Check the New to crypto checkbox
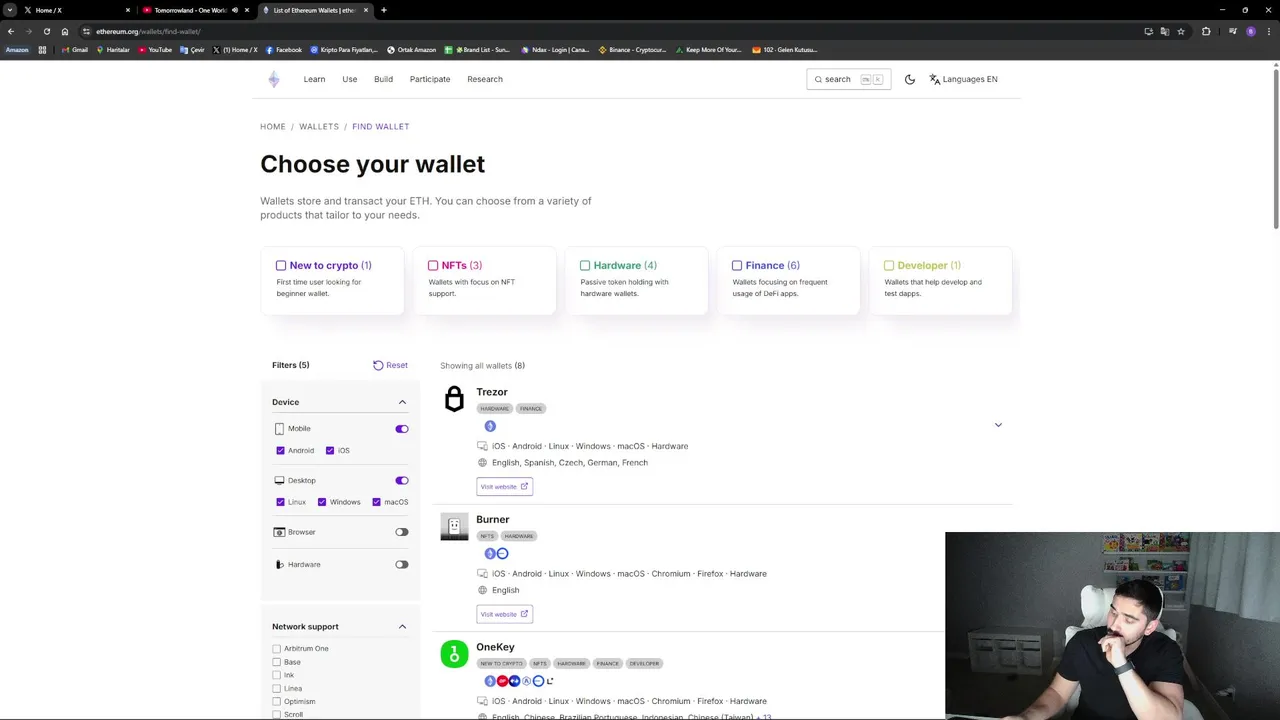This screenshot has height=720, width=1280. pyautogui.click(x=281, y=265)
